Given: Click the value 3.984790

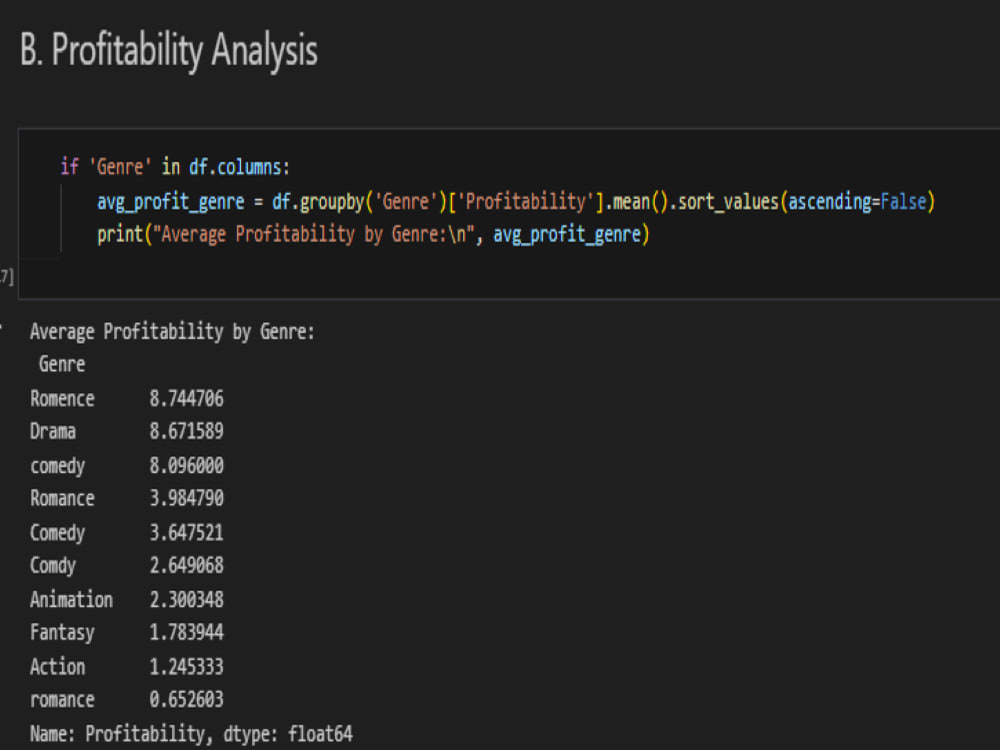Looking at the screenshot, I should pos(186,498).
